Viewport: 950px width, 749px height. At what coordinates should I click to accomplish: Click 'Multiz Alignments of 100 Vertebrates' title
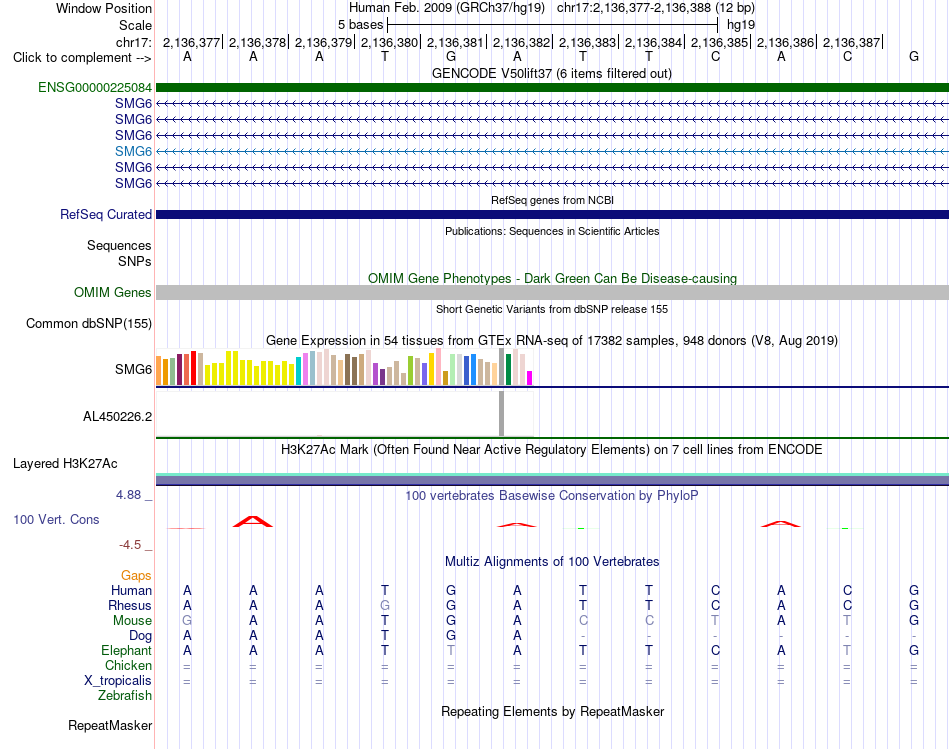tap(552, 562)
